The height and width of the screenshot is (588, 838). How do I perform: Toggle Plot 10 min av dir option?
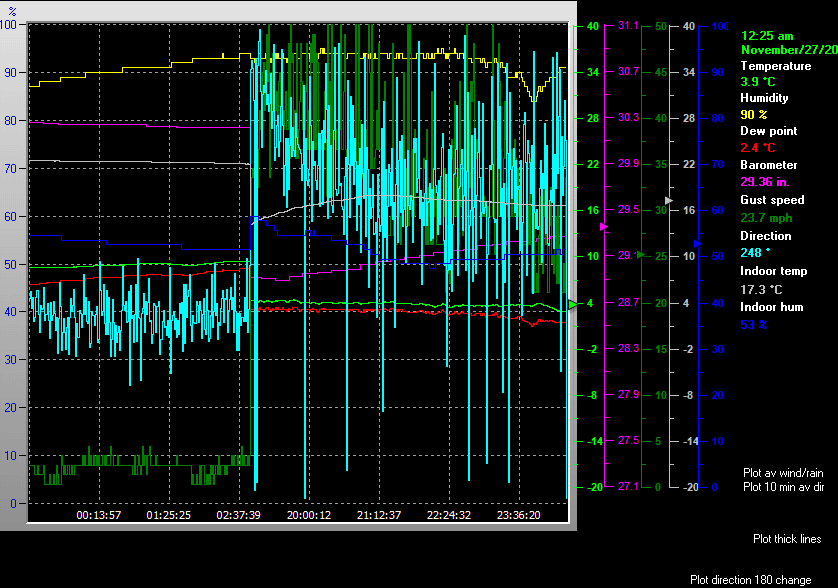pos(784,487)
